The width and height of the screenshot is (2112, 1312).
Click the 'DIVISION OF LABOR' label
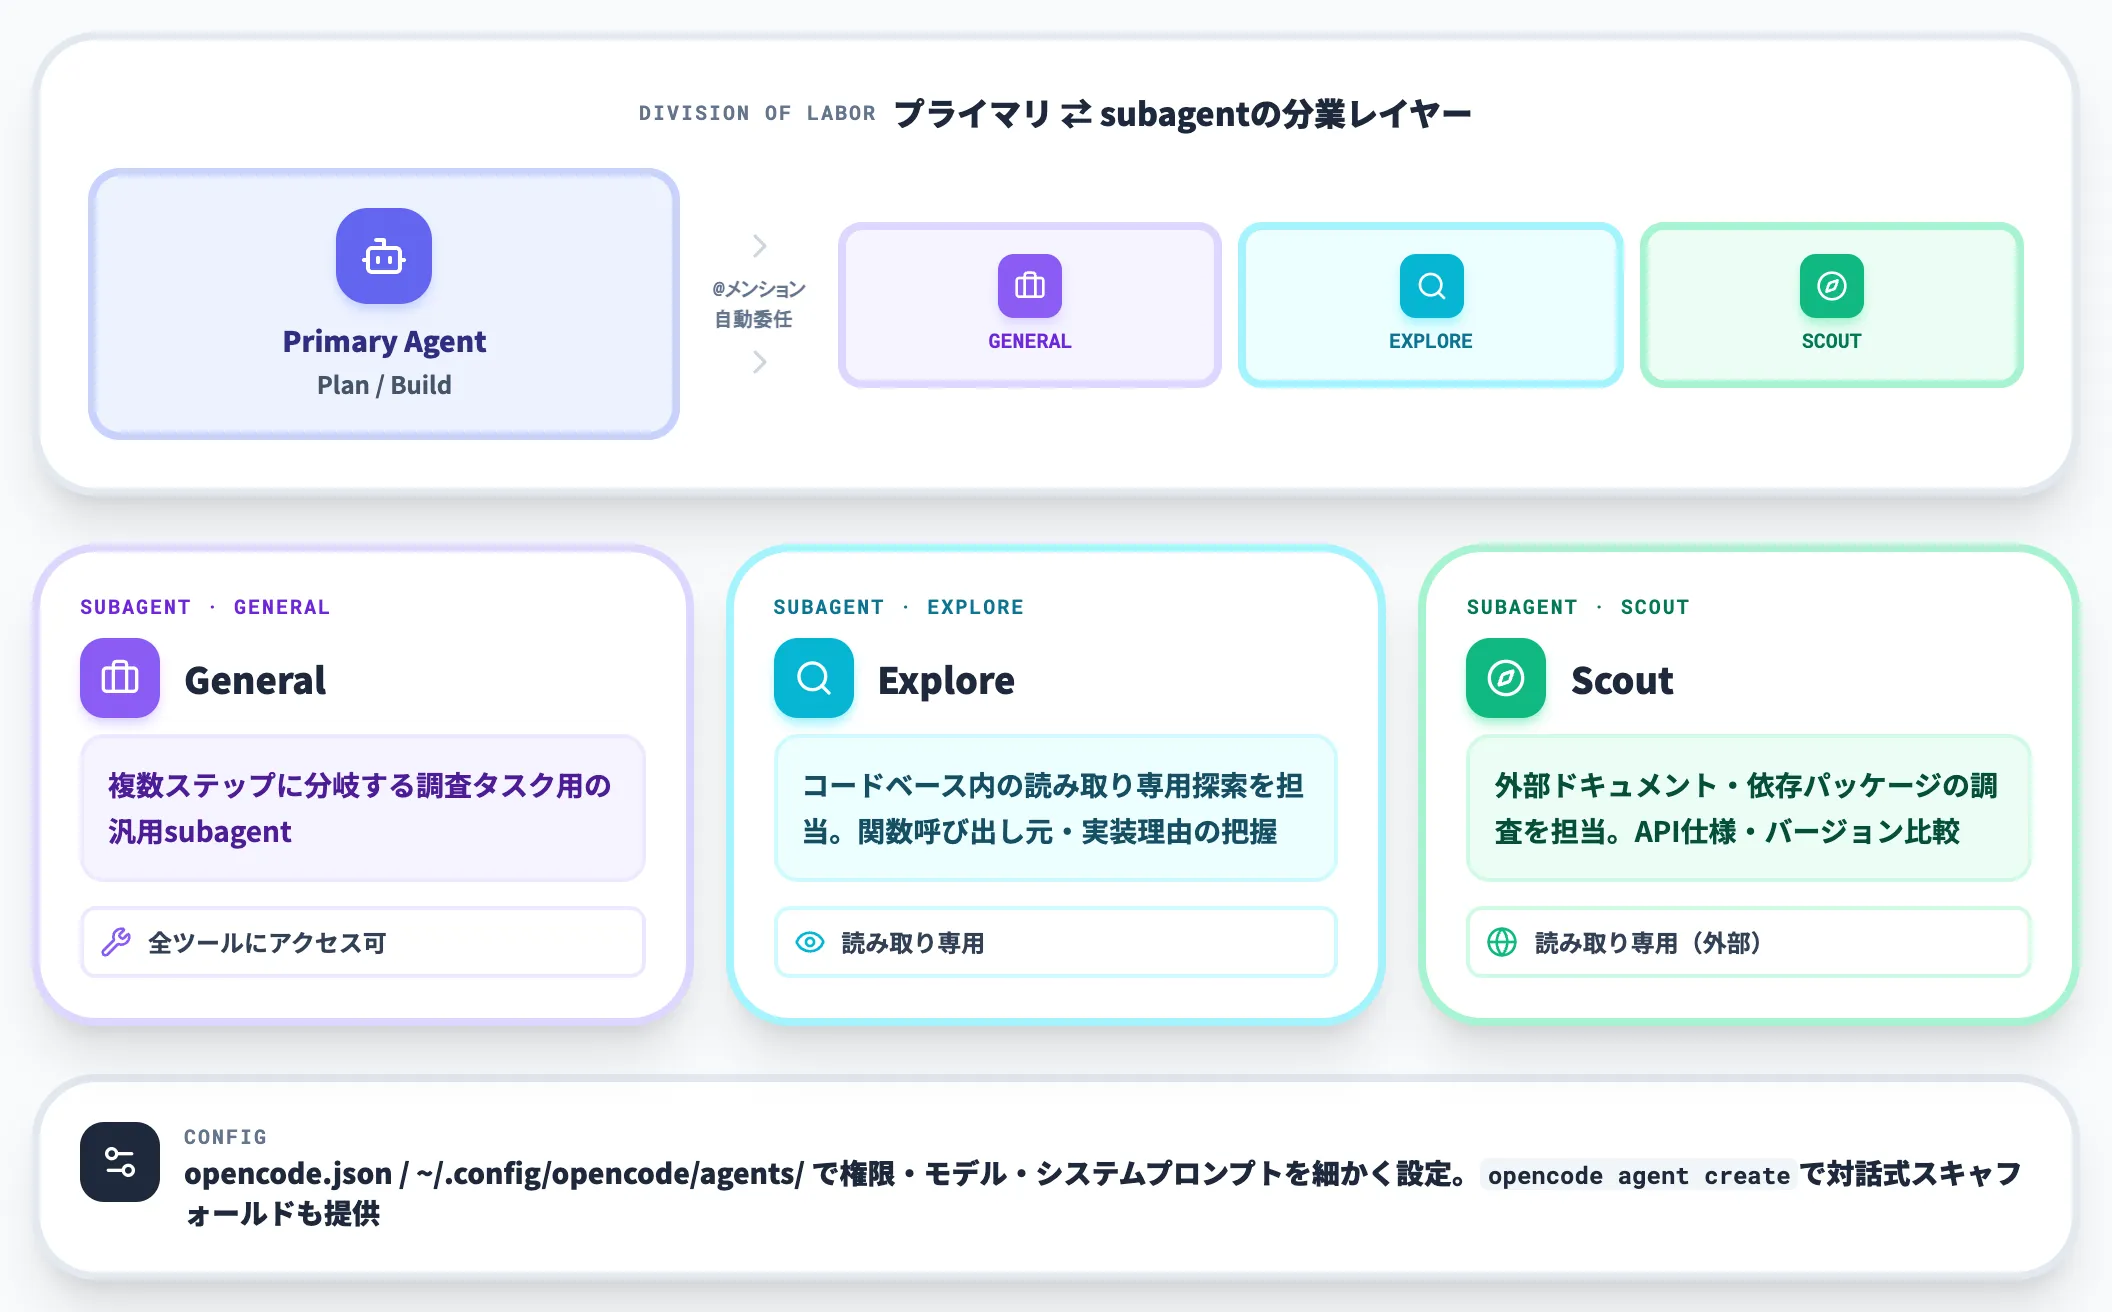coord(757,113)
